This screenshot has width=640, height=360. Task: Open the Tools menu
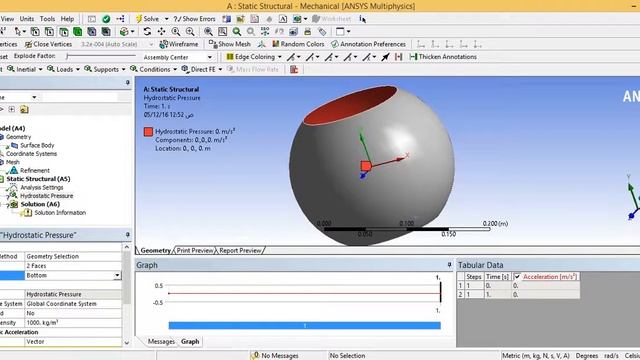(47, 19)
